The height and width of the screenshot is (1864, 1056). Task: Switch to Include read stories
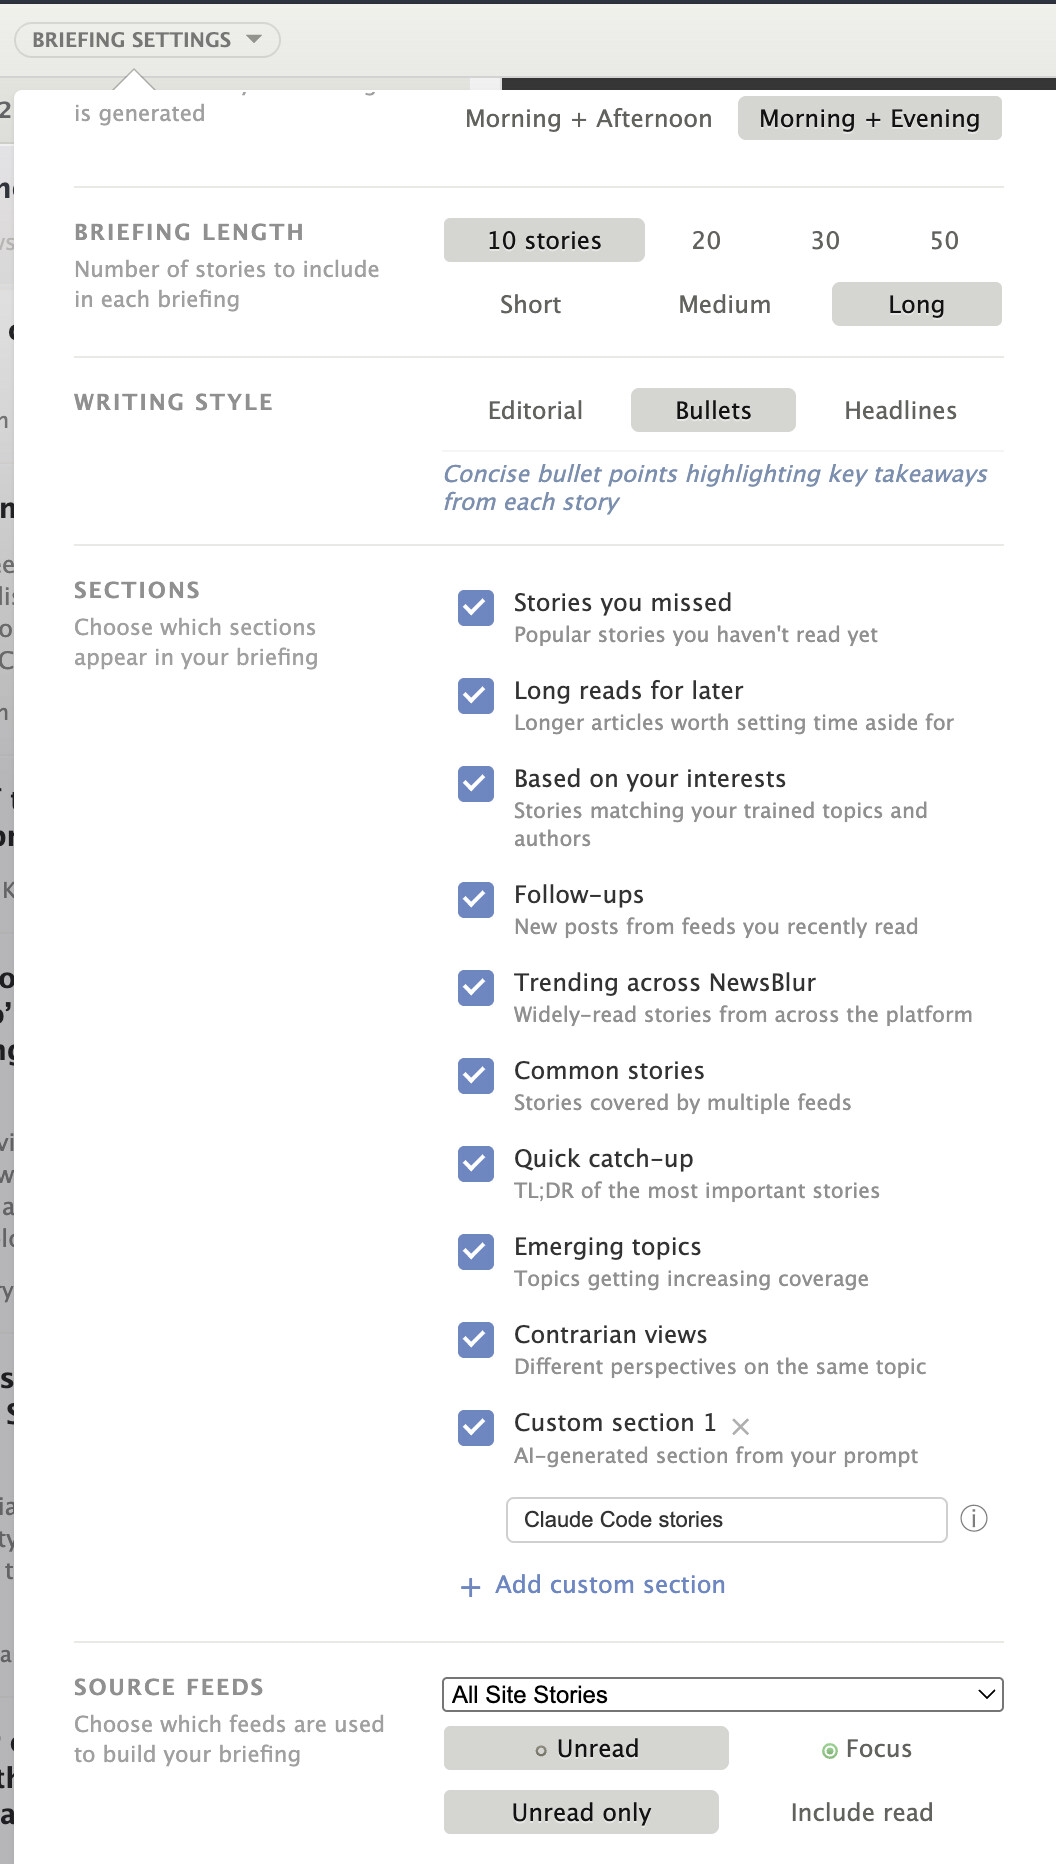click(861, 1813)
